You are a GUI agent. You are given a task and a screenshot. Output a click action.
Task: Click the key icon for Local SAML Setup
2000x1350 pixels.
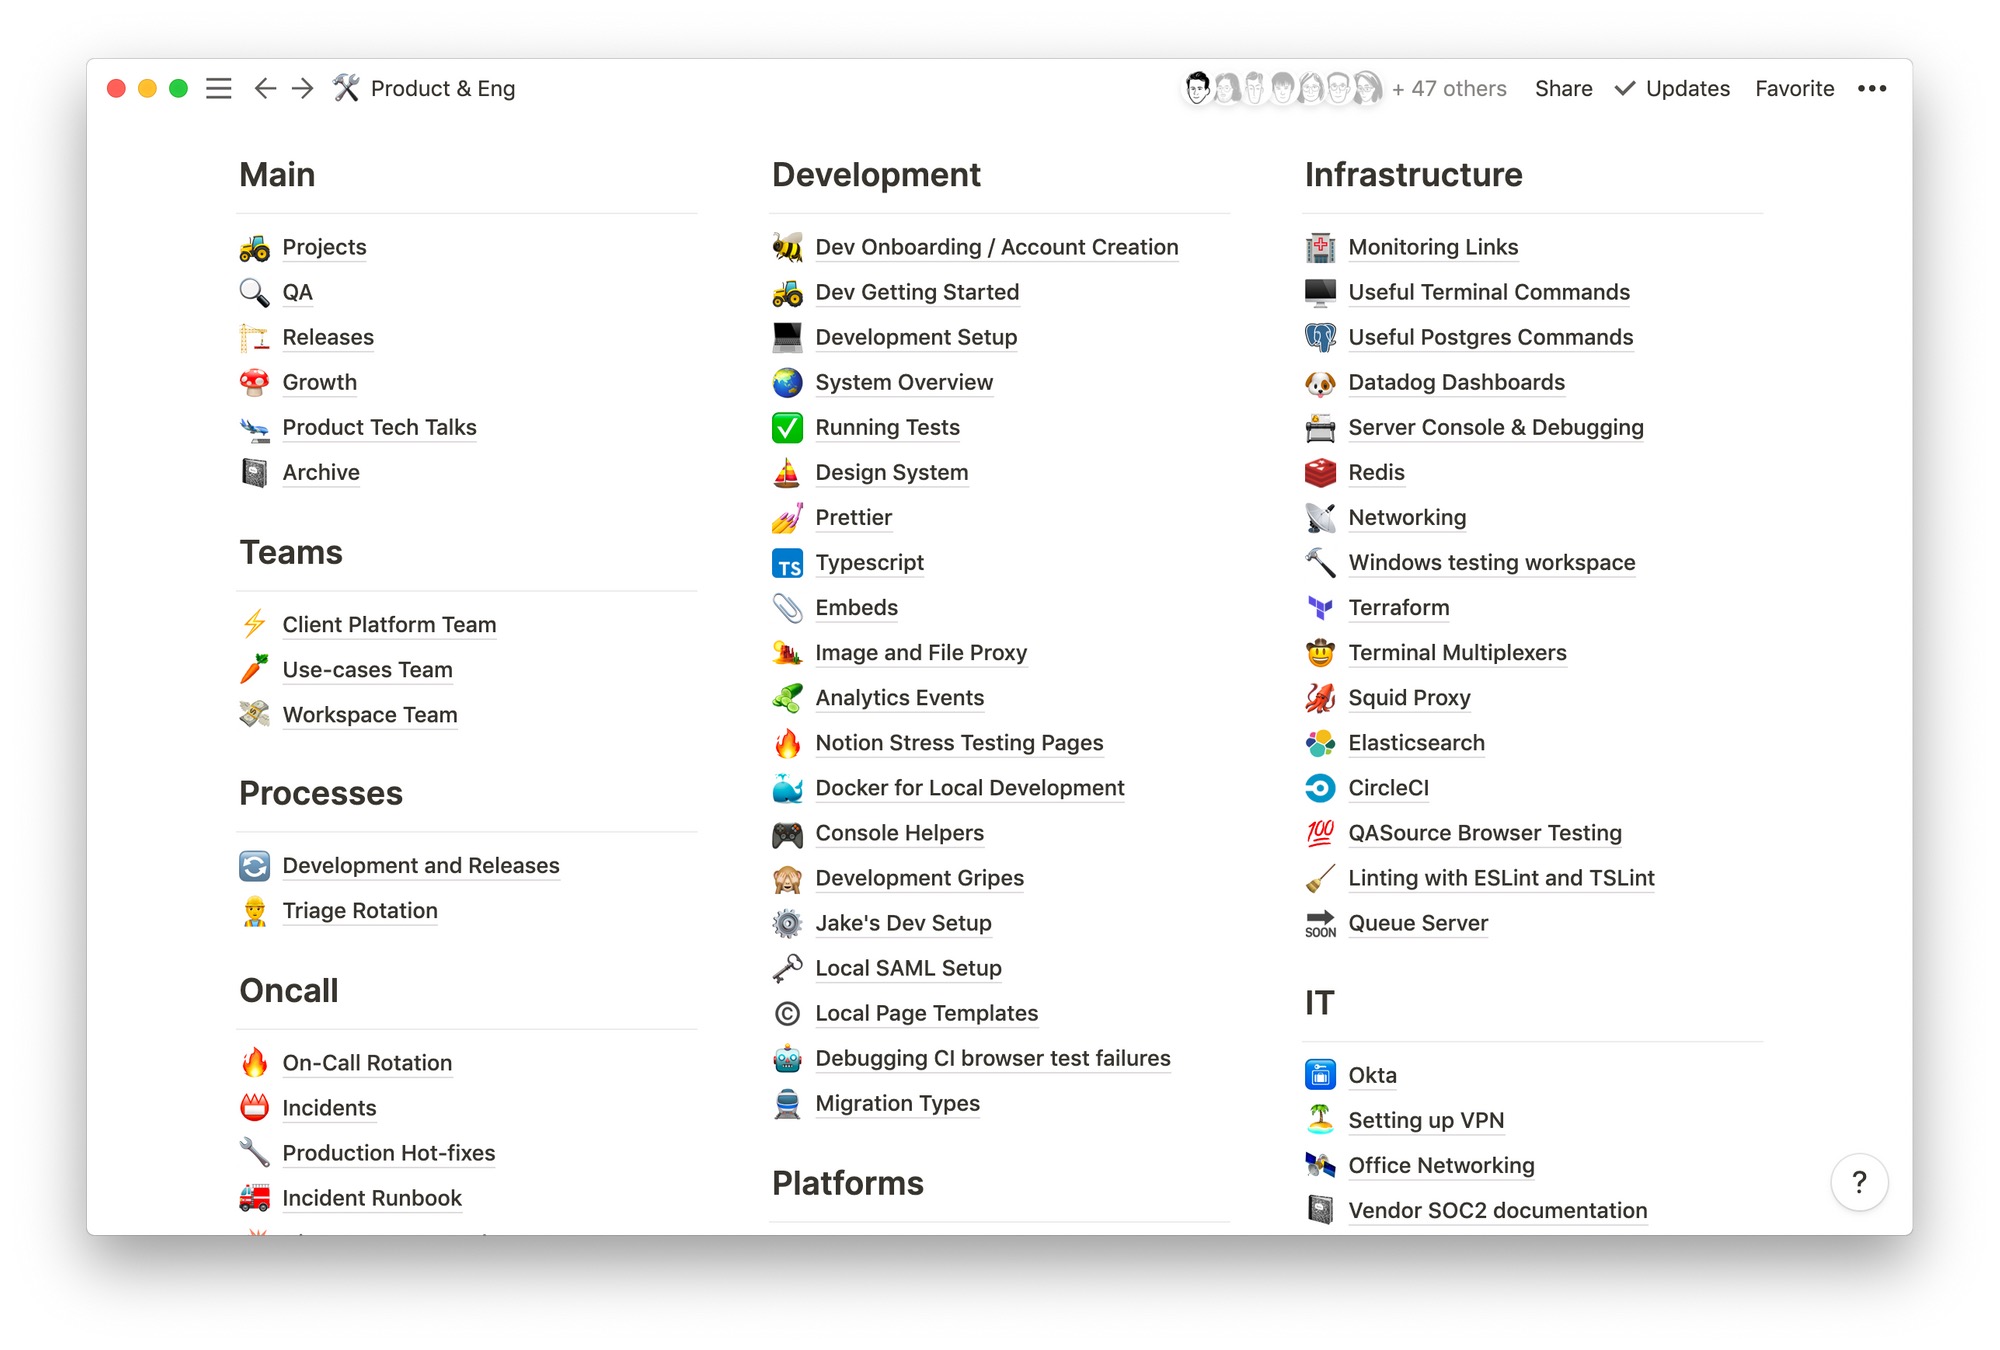click(x=788, y=968)
